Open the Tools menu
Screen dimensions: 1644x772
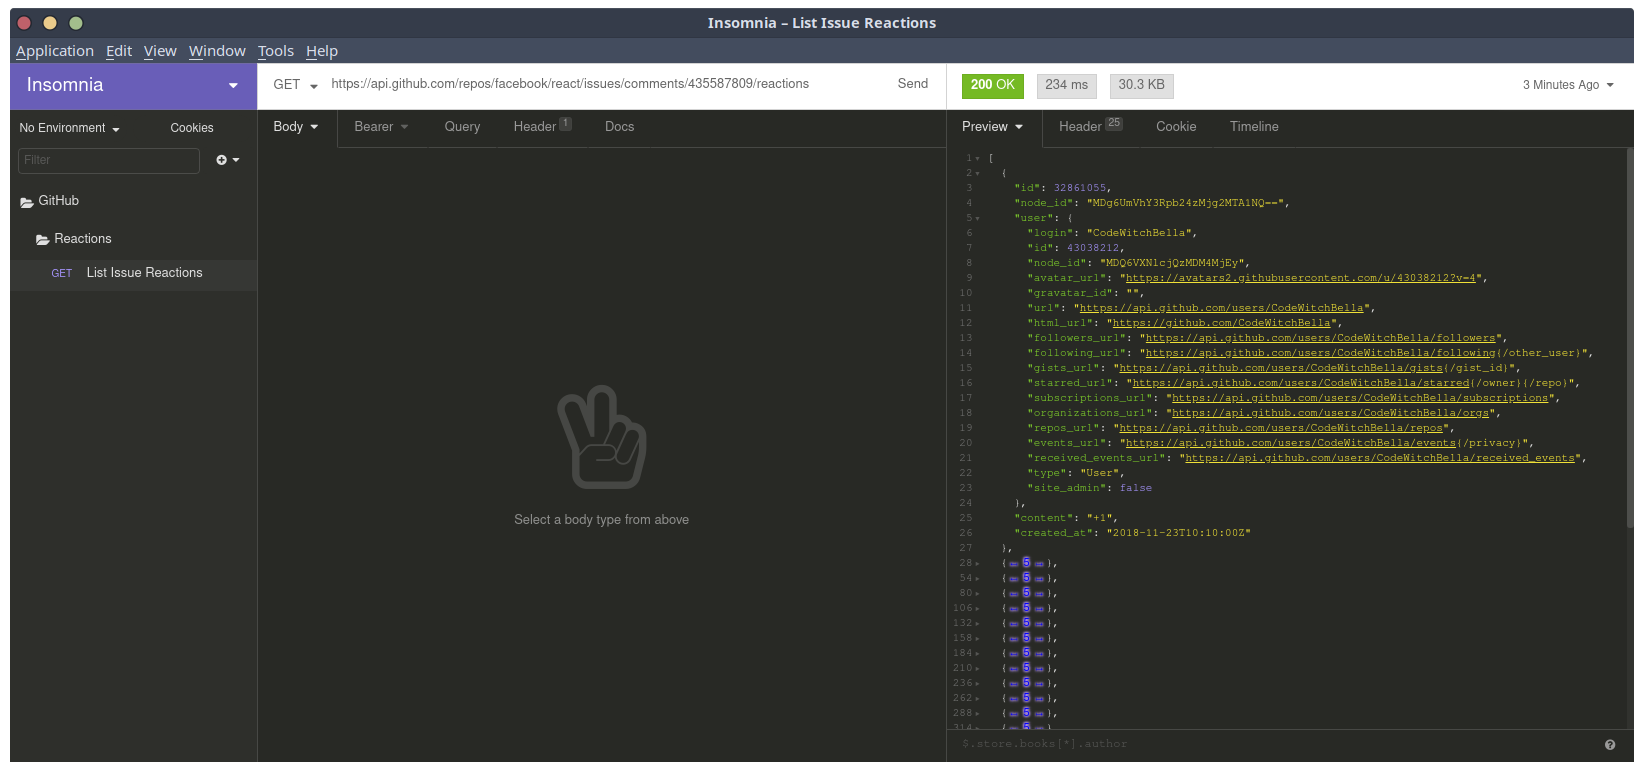click(x=276, y=51)
